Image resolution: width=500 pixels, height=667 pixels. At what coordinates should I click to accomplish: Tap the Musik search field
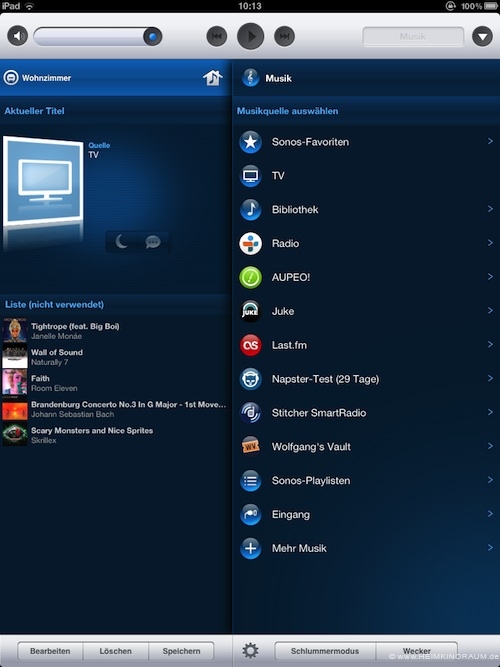tap(413, 37)
